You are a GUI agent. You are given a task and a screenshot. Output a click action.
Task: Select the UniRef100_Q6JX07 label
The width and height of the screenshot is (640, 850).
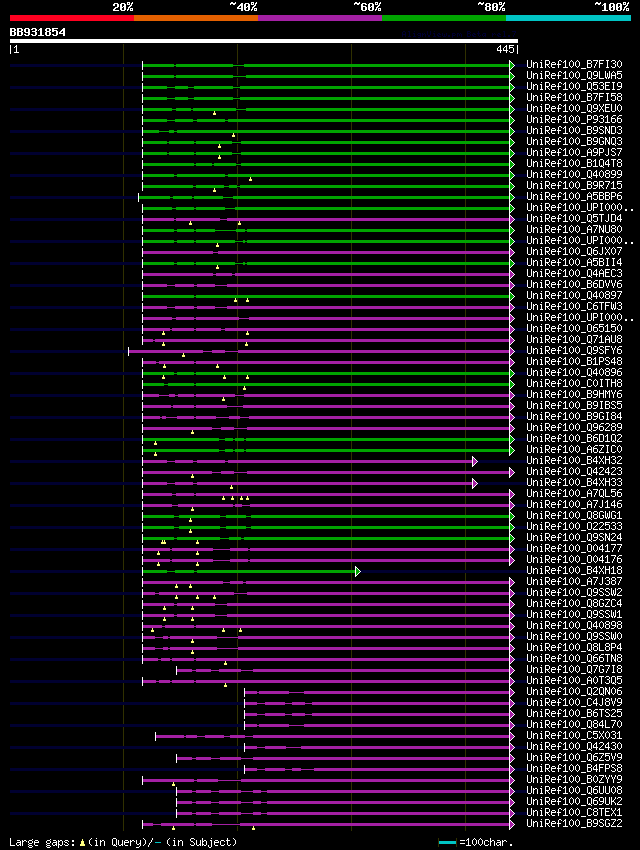click(x=574, y=251)
